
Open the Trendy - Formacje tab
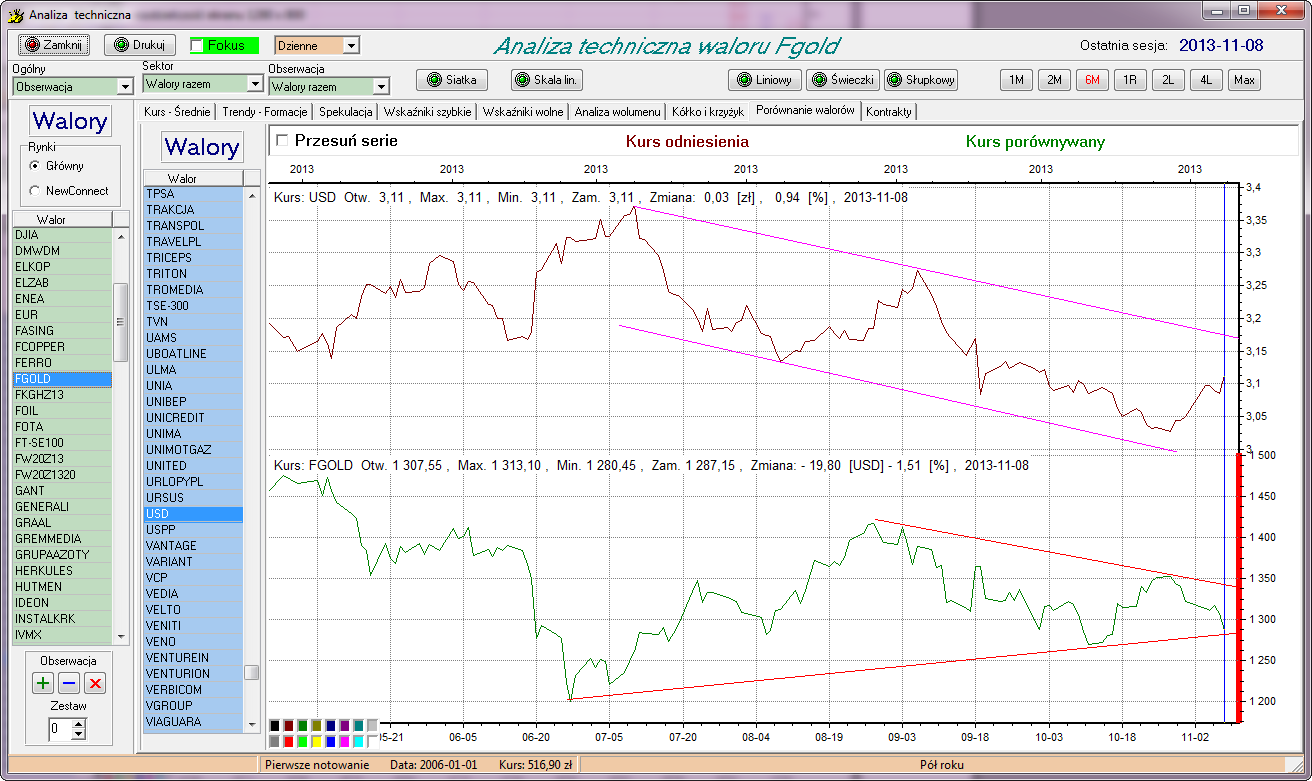pyautogui.click(x=265, y=112)
